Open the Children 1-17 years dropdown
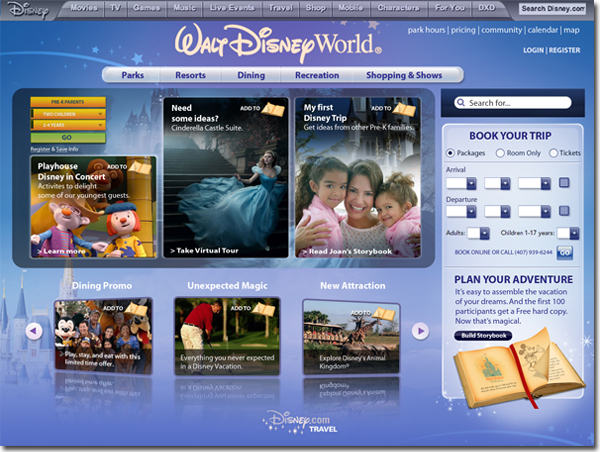This screenshot has width=600, height=452. point(568,233)
